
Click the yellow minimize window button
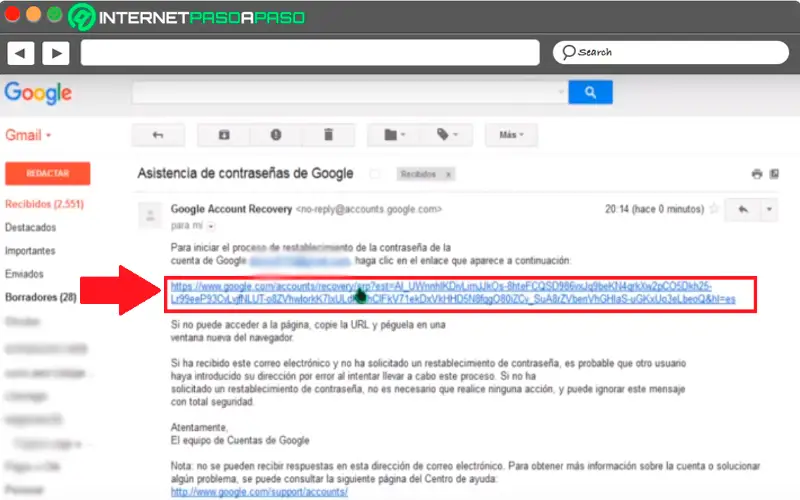pos(34,14)
